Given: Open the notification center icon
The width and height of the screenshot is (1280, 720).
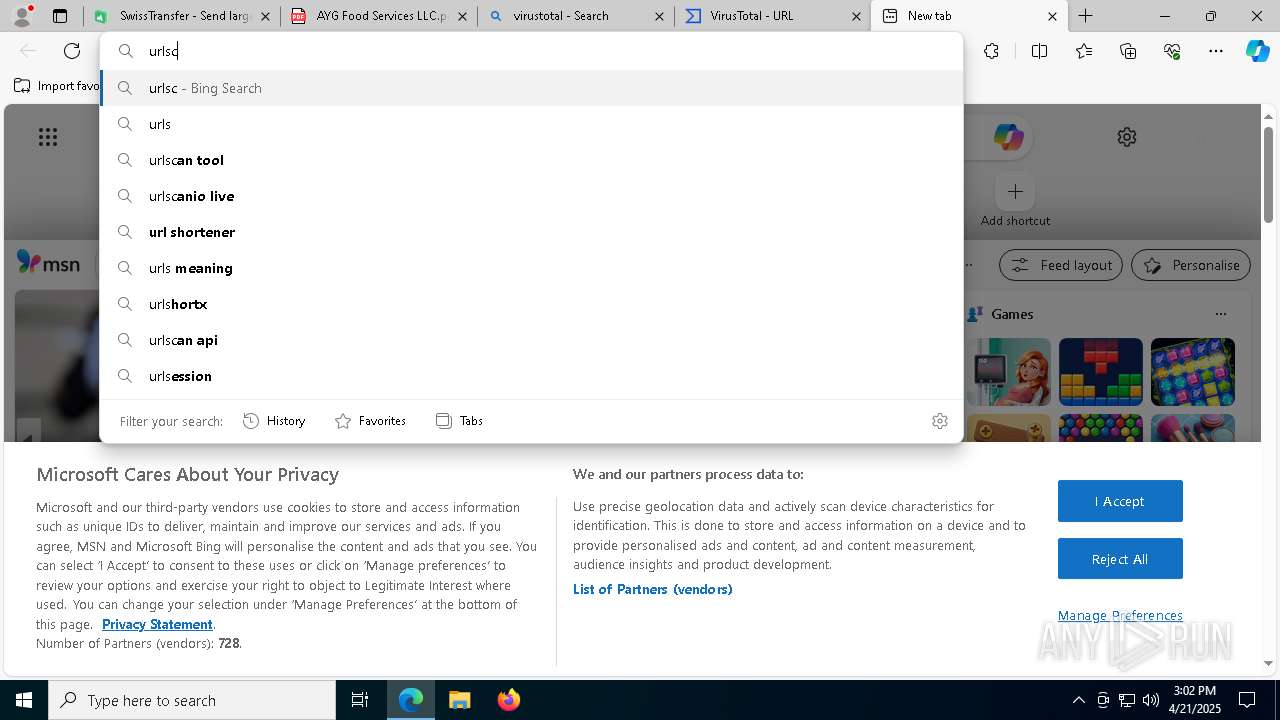Looking at the screenshot, I should [1247, 700].
